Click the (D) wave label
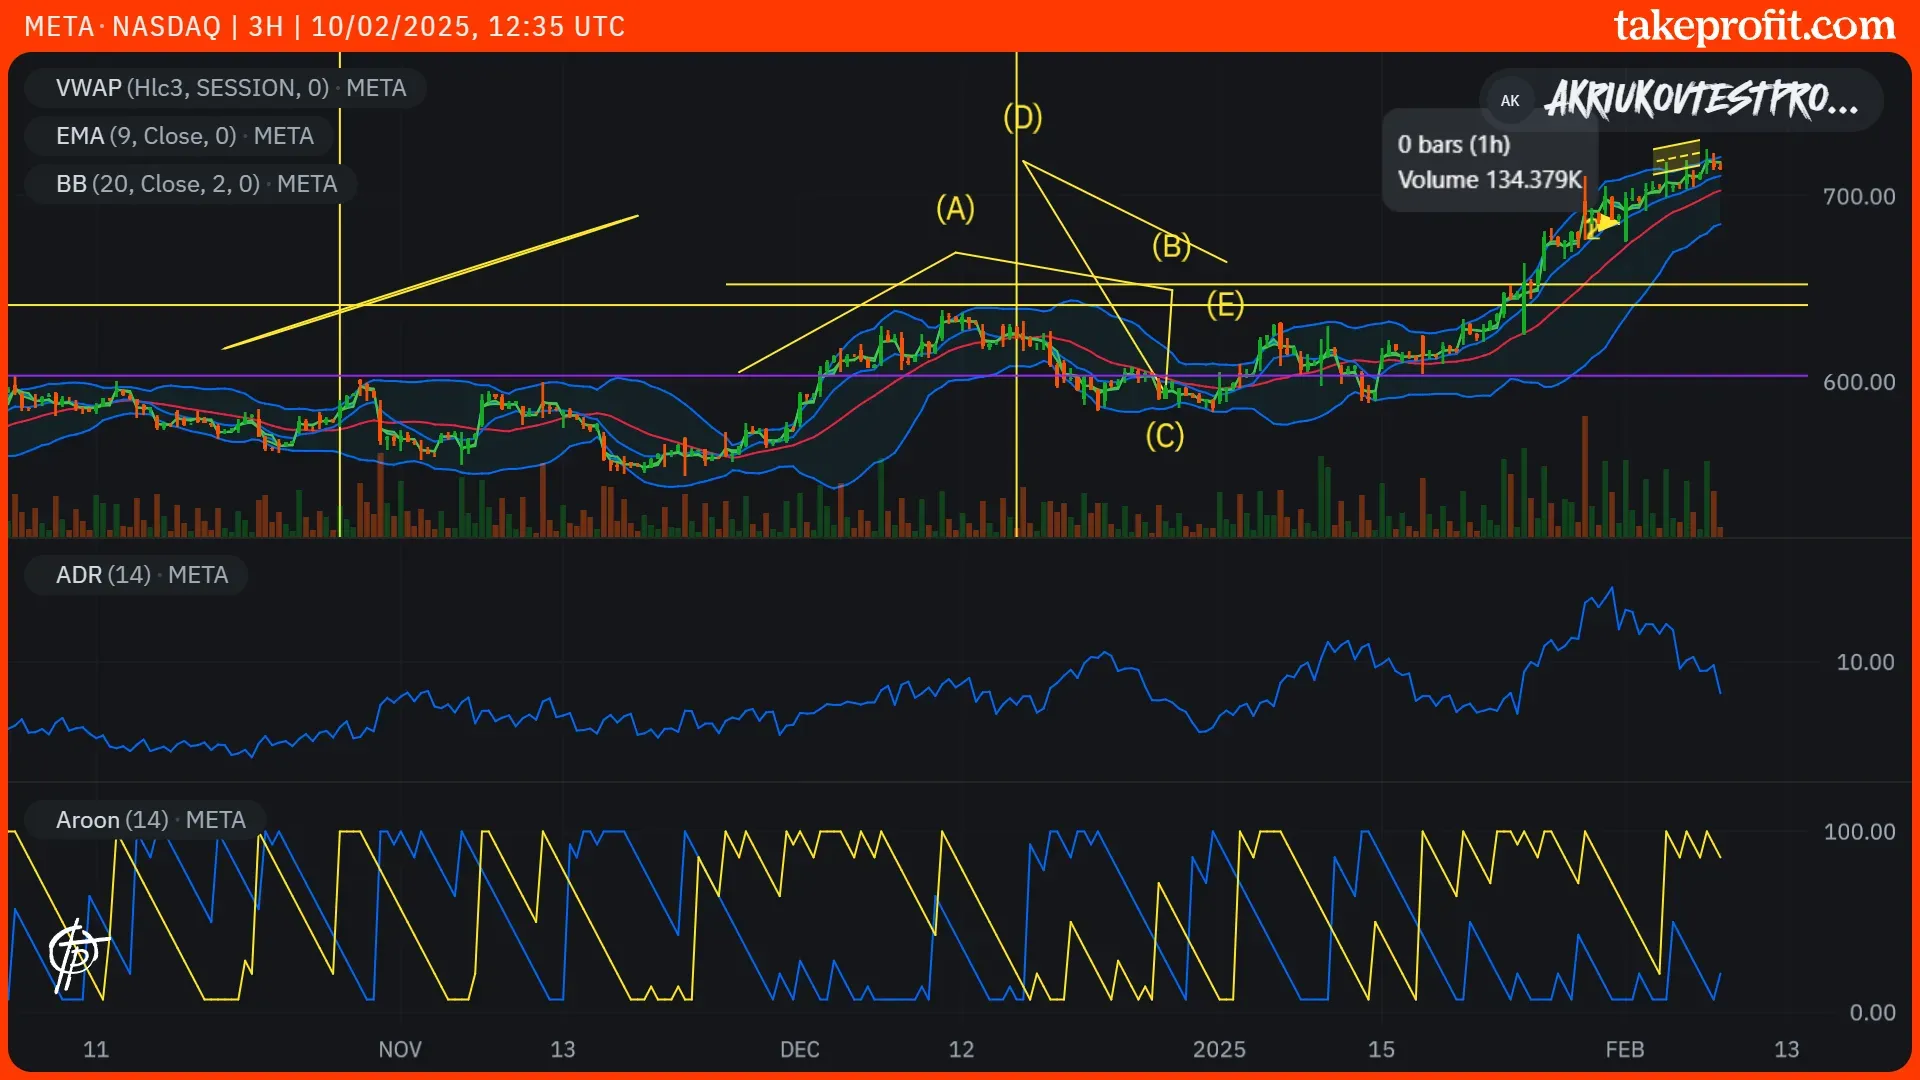This screenshot has height=1080, width=1920. 1022,118
